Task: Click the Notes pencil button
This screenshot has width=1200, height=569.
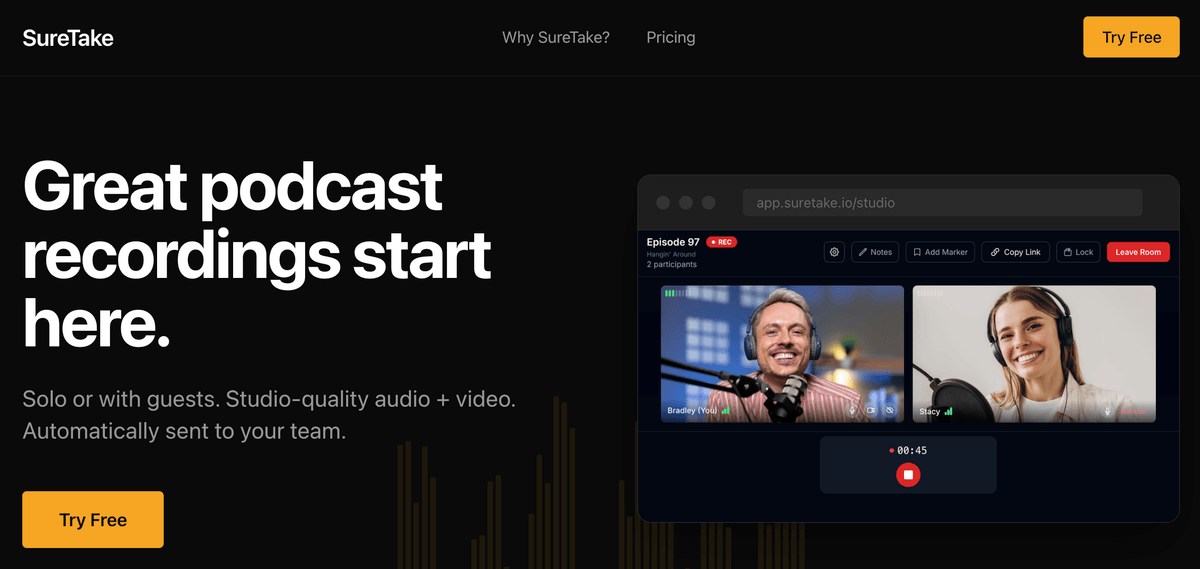Action: [x=875, y=252]
